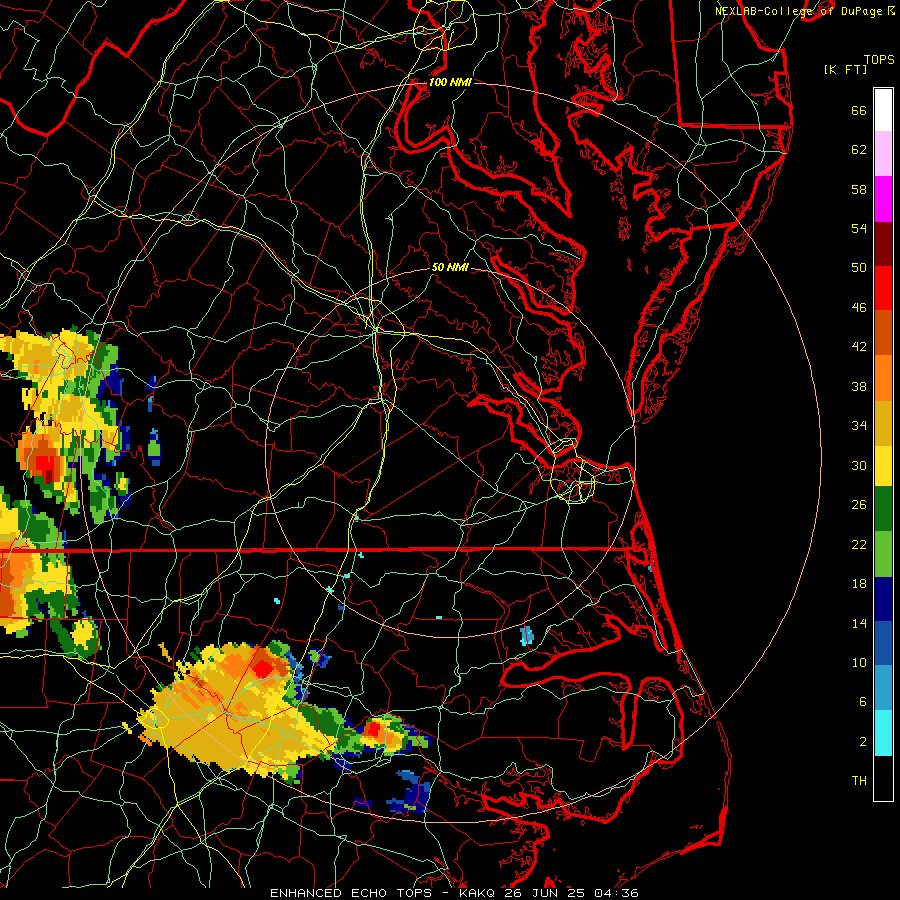
Task: Click the TH legend label
Action: [859, 781]
